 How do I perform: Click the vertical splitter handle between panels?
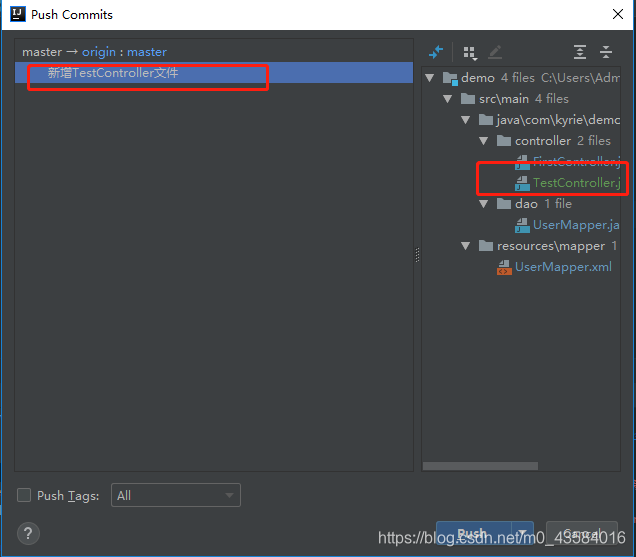pyautogui.click(x=417, y=255)
